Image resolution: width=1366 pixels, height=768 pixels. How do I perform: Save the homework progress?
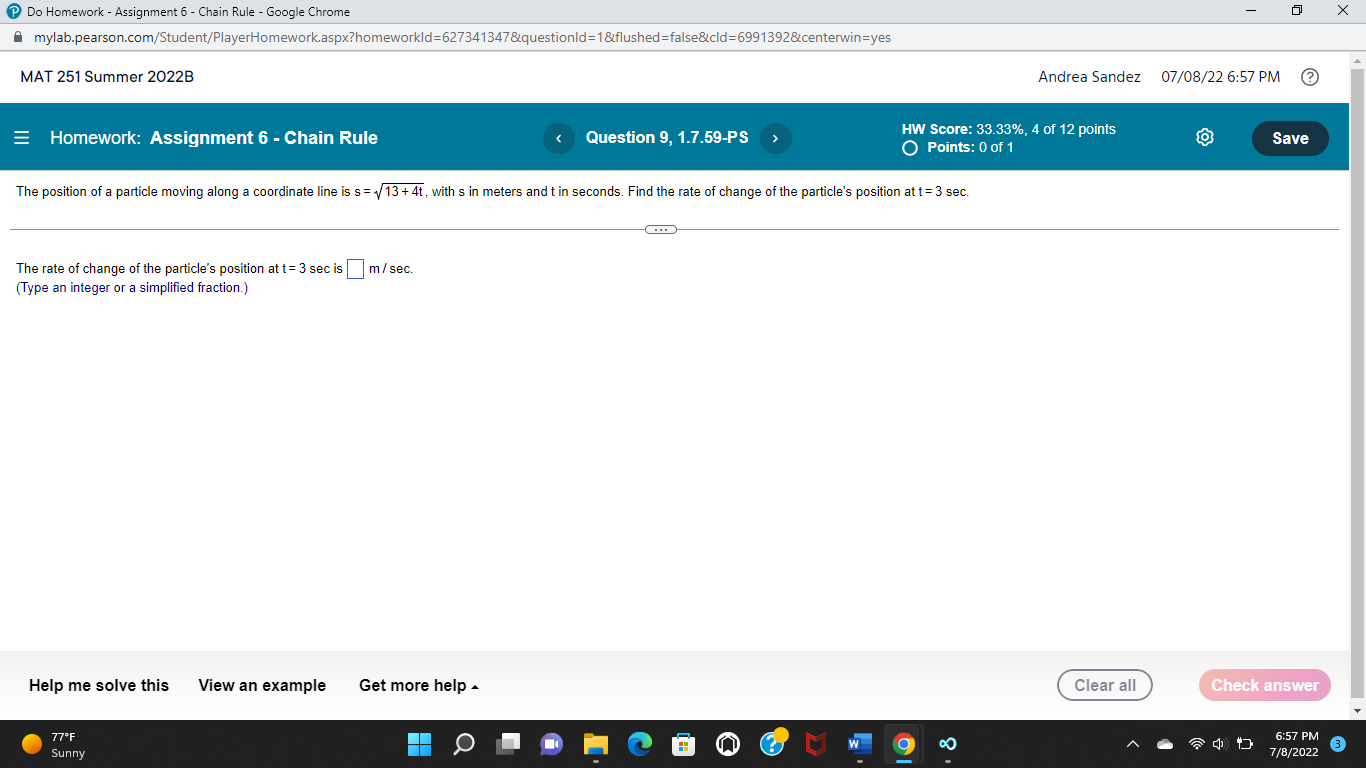coord(1290,138)
